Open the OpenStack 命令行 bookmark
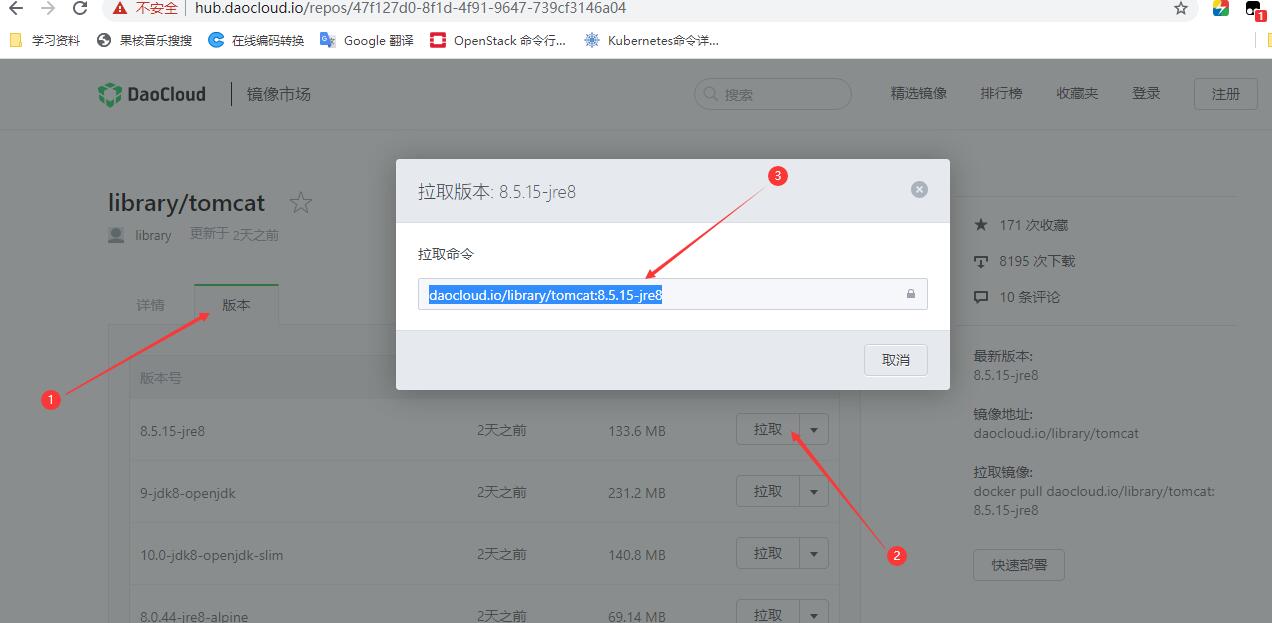Image resolution: width=1272 pixels, height=623 pixels. coord(498,40)
